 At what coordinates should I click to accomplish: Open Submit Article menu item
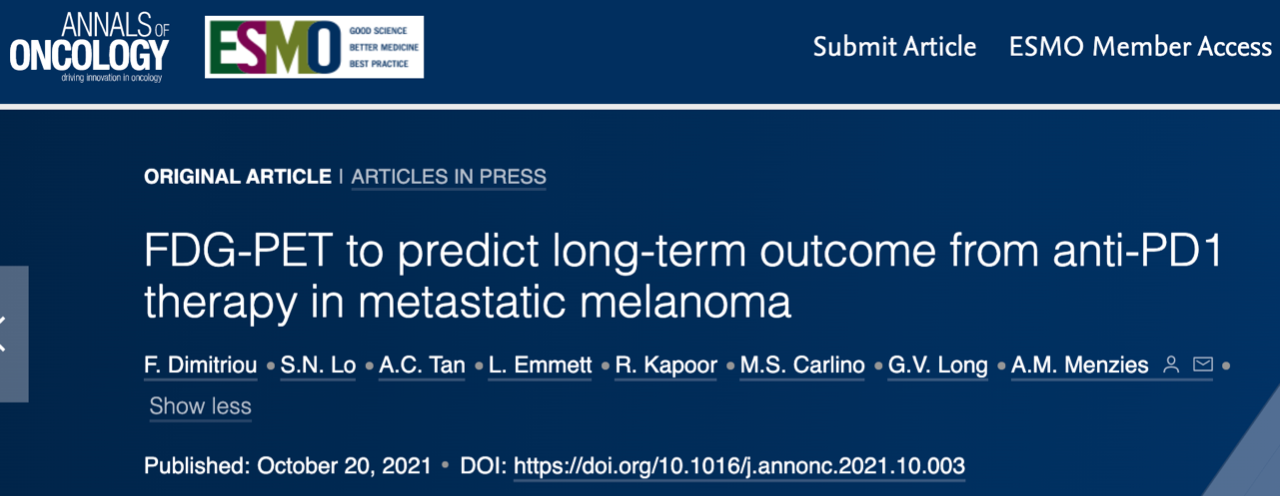[x=895, y=47]
